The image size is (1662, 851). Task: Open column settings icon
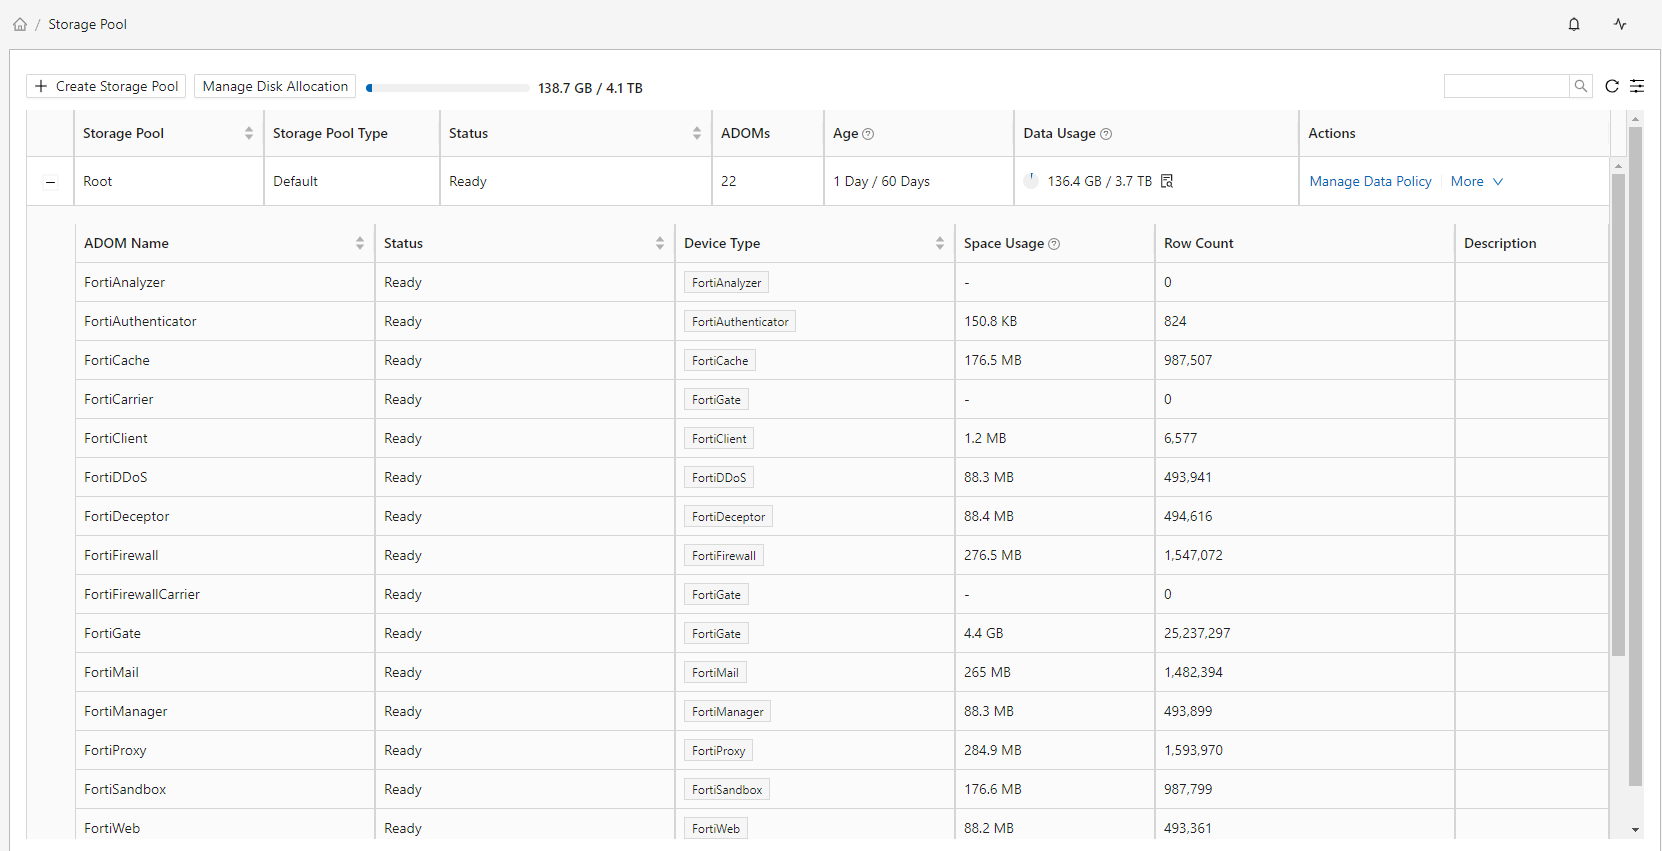pyautogui.click(x=1637, y=86)
